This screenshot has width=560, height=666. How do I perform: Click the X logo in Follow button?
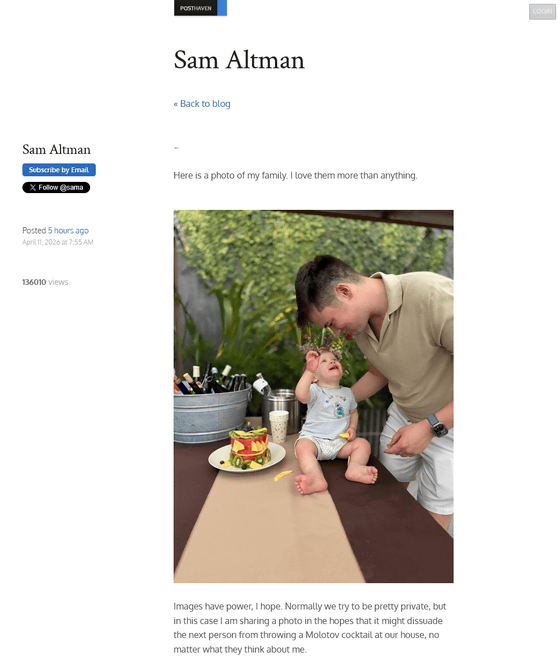(33, 187)
